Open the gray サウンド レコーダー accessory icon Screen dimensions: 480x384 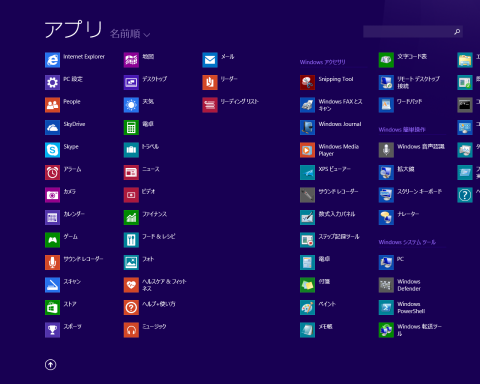(x=307, y=195)
